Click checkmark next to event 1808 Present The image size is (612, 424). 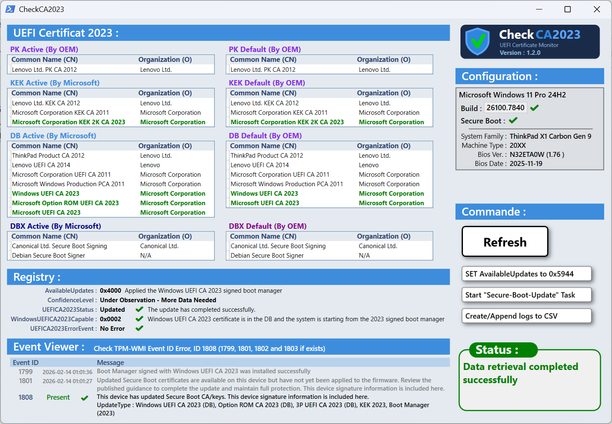(84, 398)
